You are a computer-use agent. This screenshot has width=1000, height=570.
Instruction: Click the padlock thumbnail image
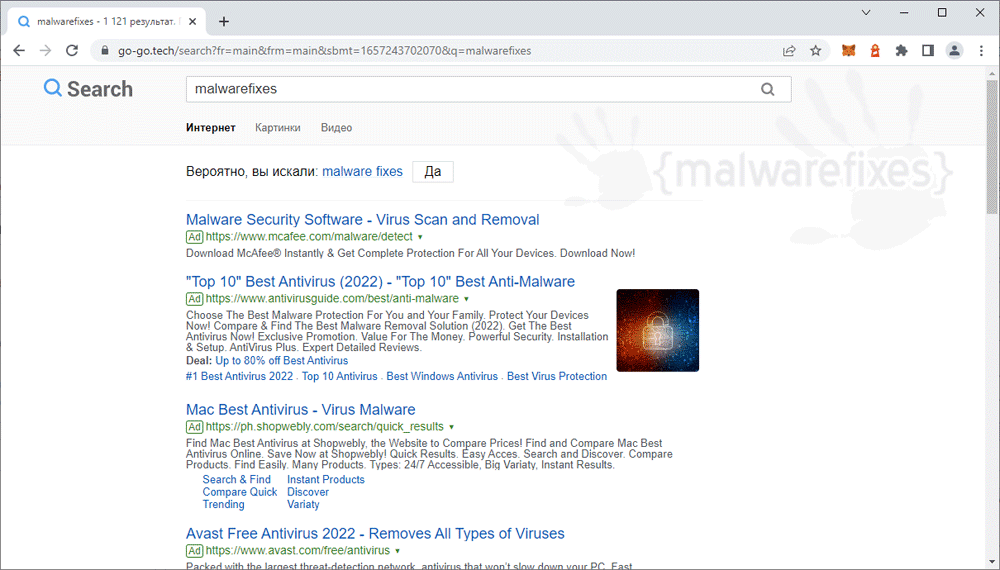tap(658, 330)
